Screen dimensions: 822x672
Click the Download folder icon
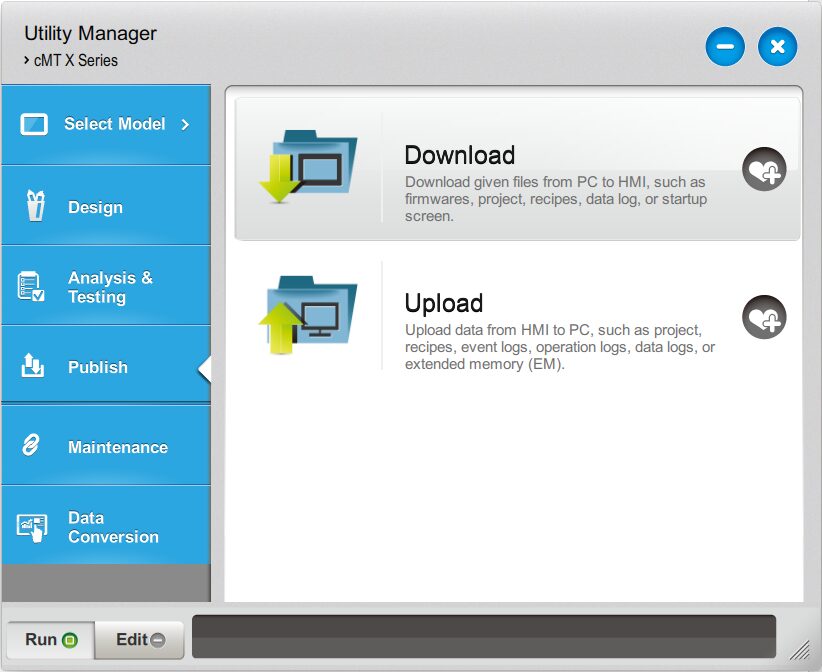point(309,167)
